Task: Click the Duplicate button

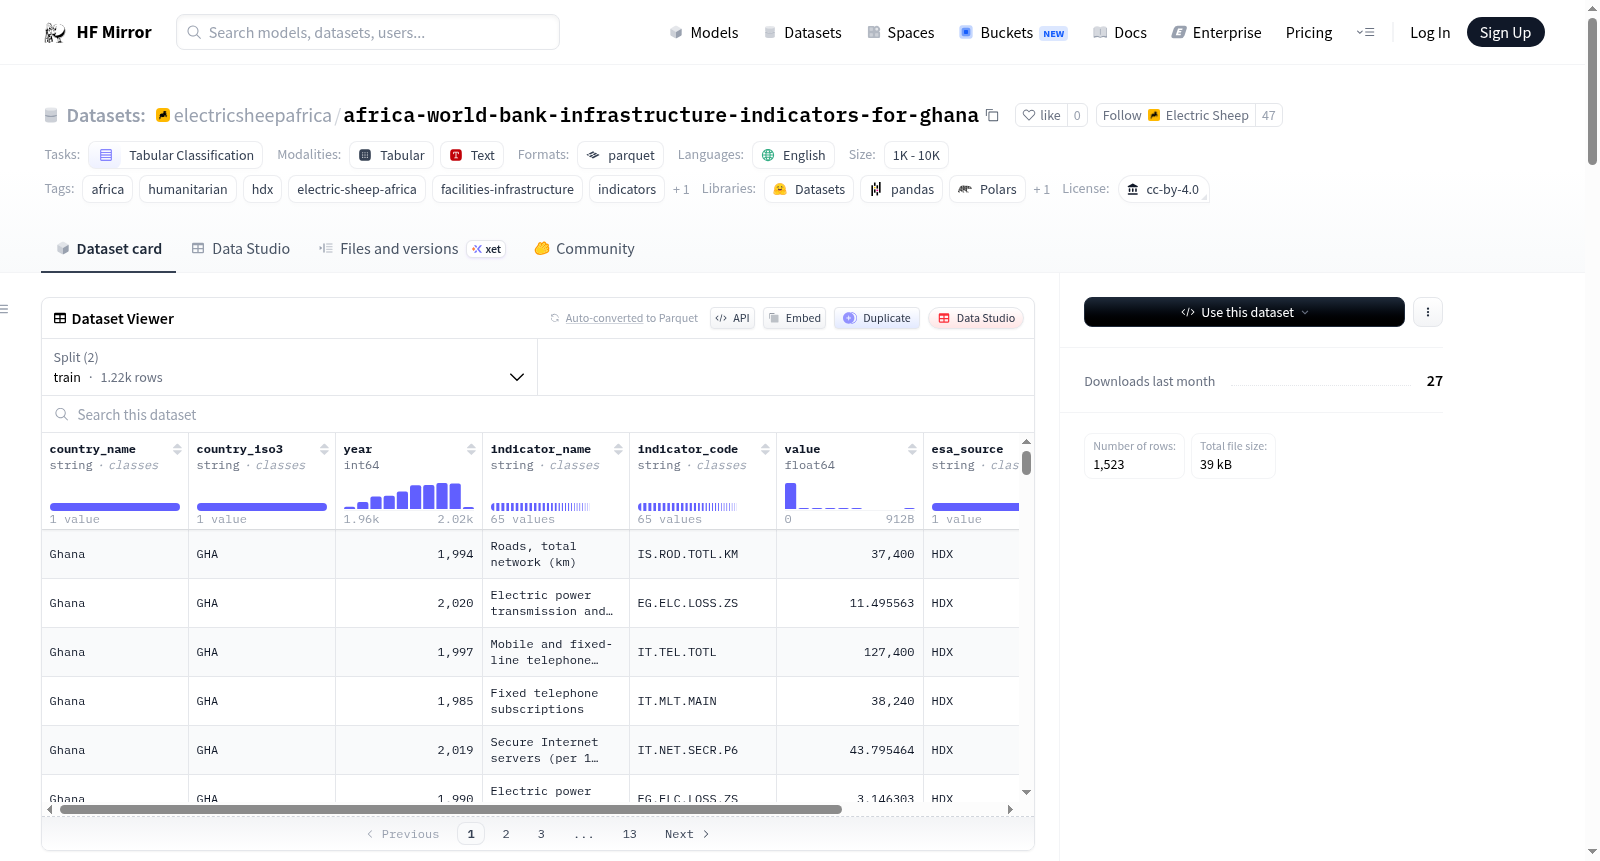Action: pos(876,318)
